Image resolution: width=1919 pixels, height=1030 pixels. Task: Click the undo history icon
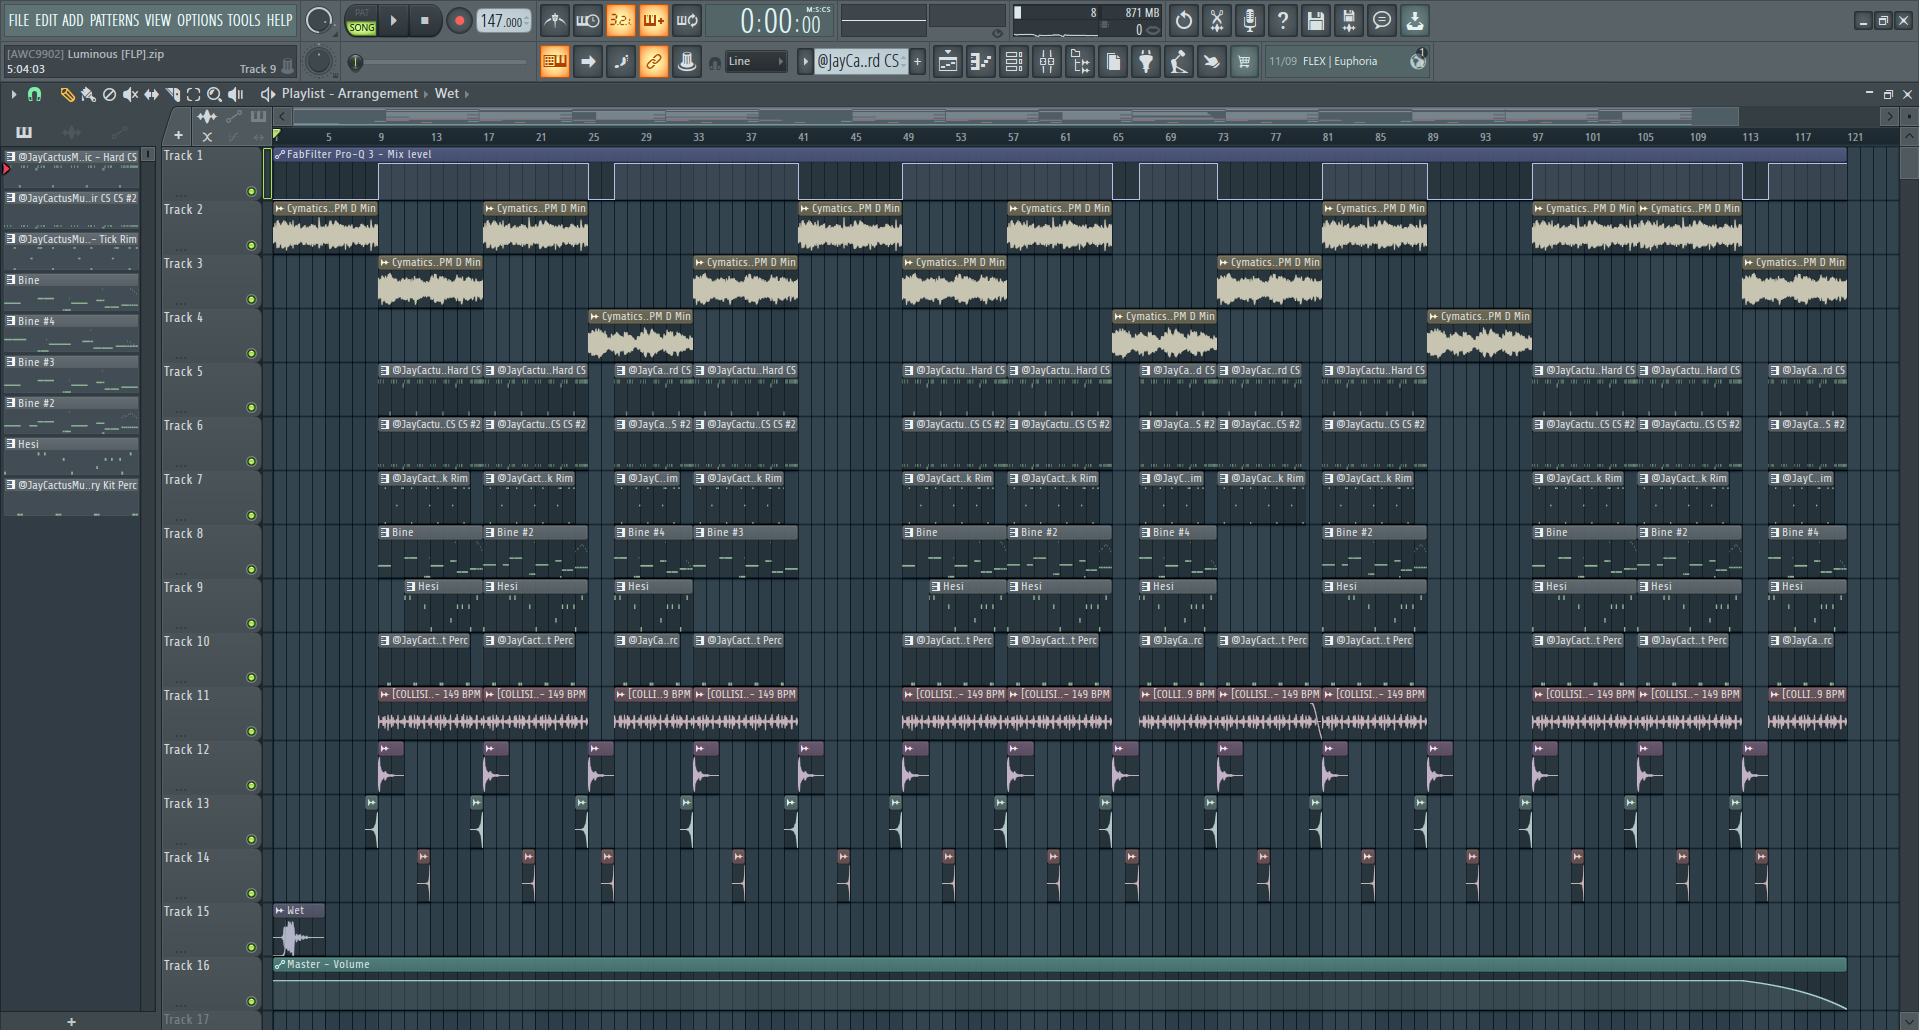[1184, 20]
